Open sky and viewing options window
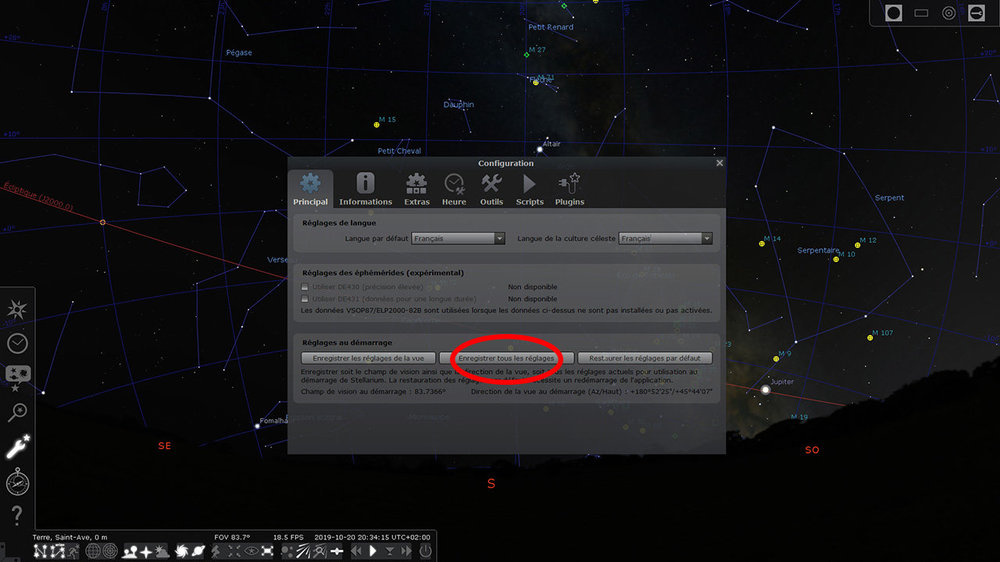 point(17,378)
